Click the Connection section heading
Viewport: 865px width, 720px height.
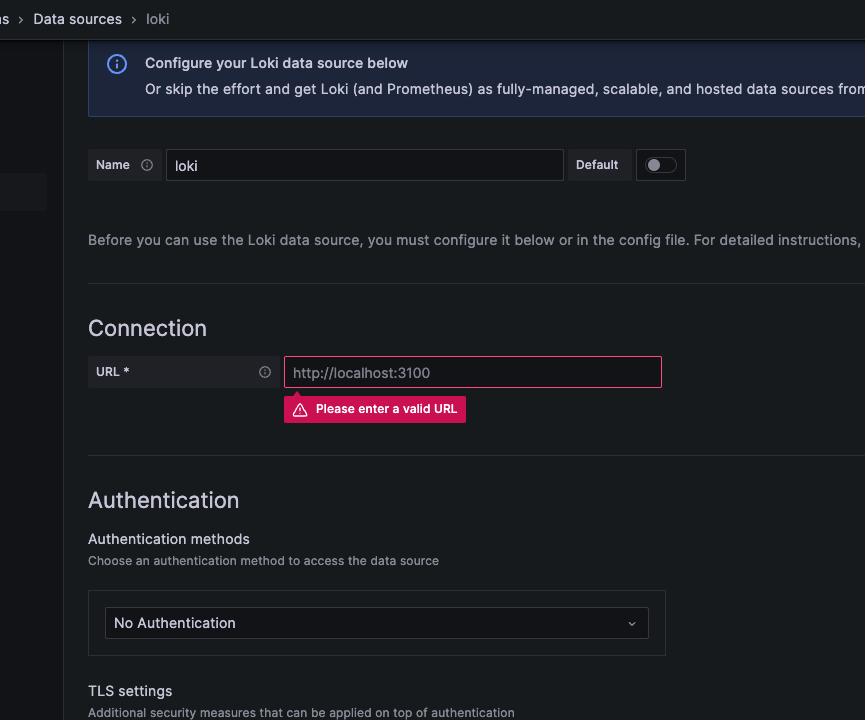point(147,328)
